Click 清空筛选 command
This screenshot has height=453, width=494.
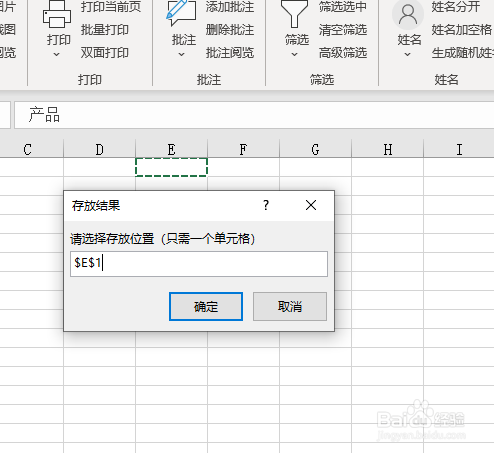pyautogui.click(x=343, y=30)
